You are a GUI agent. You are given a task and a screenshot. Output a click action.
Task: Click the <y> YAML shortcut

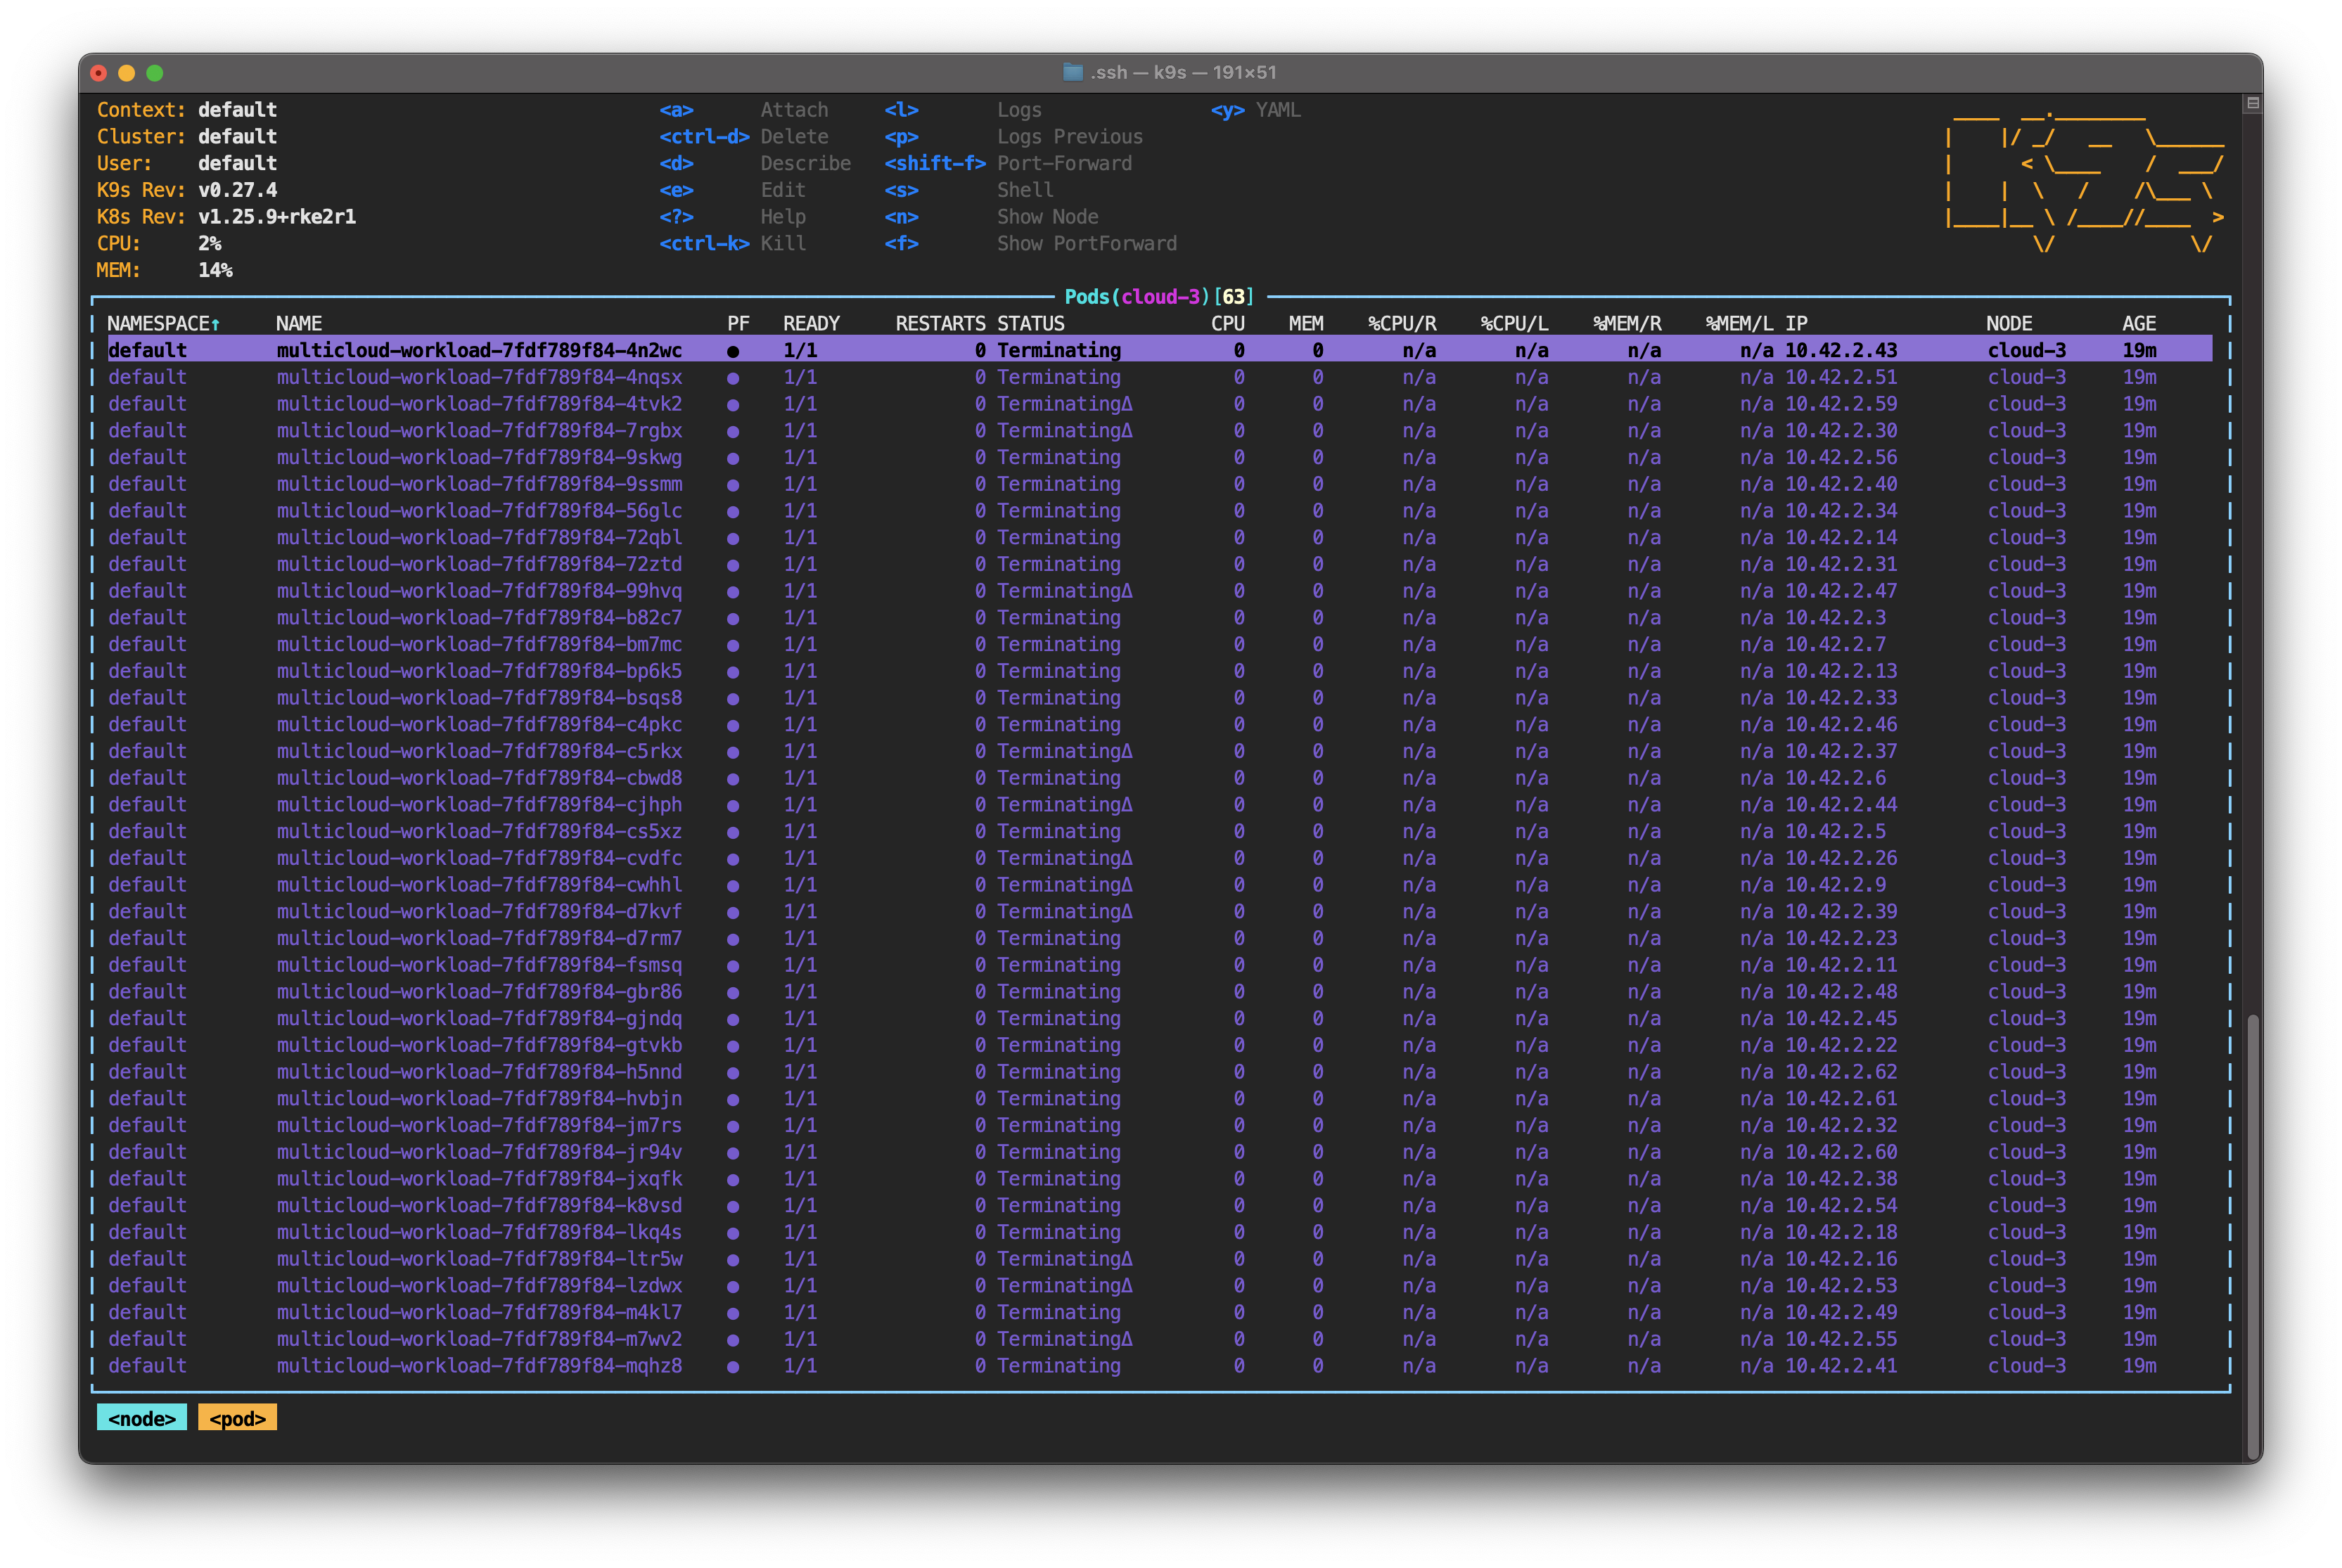click(1255, 110)
